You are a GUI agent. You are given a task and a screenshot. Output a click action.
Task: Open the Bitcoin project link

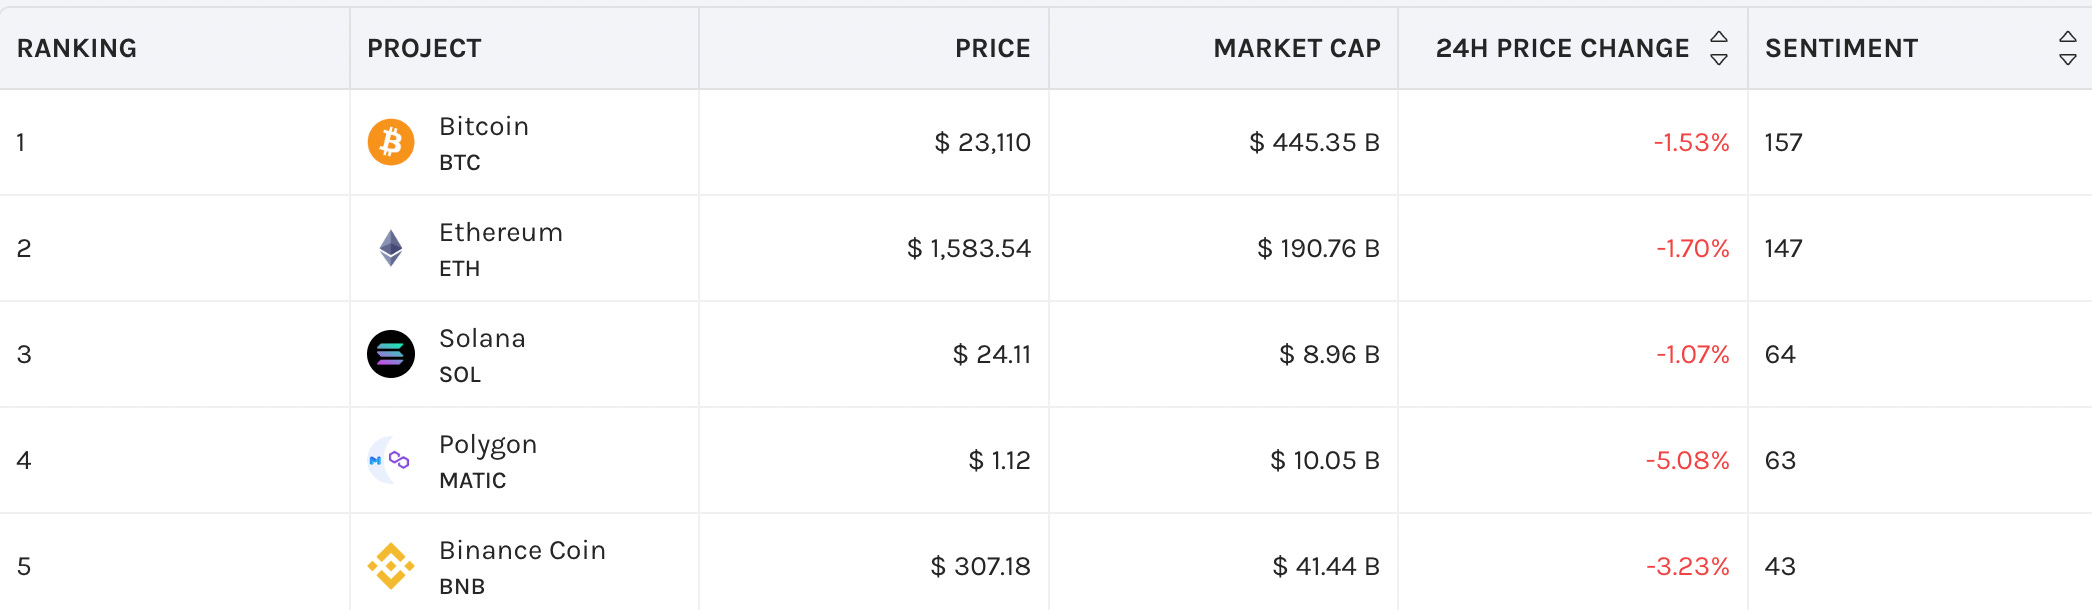(x=484, y=126)
